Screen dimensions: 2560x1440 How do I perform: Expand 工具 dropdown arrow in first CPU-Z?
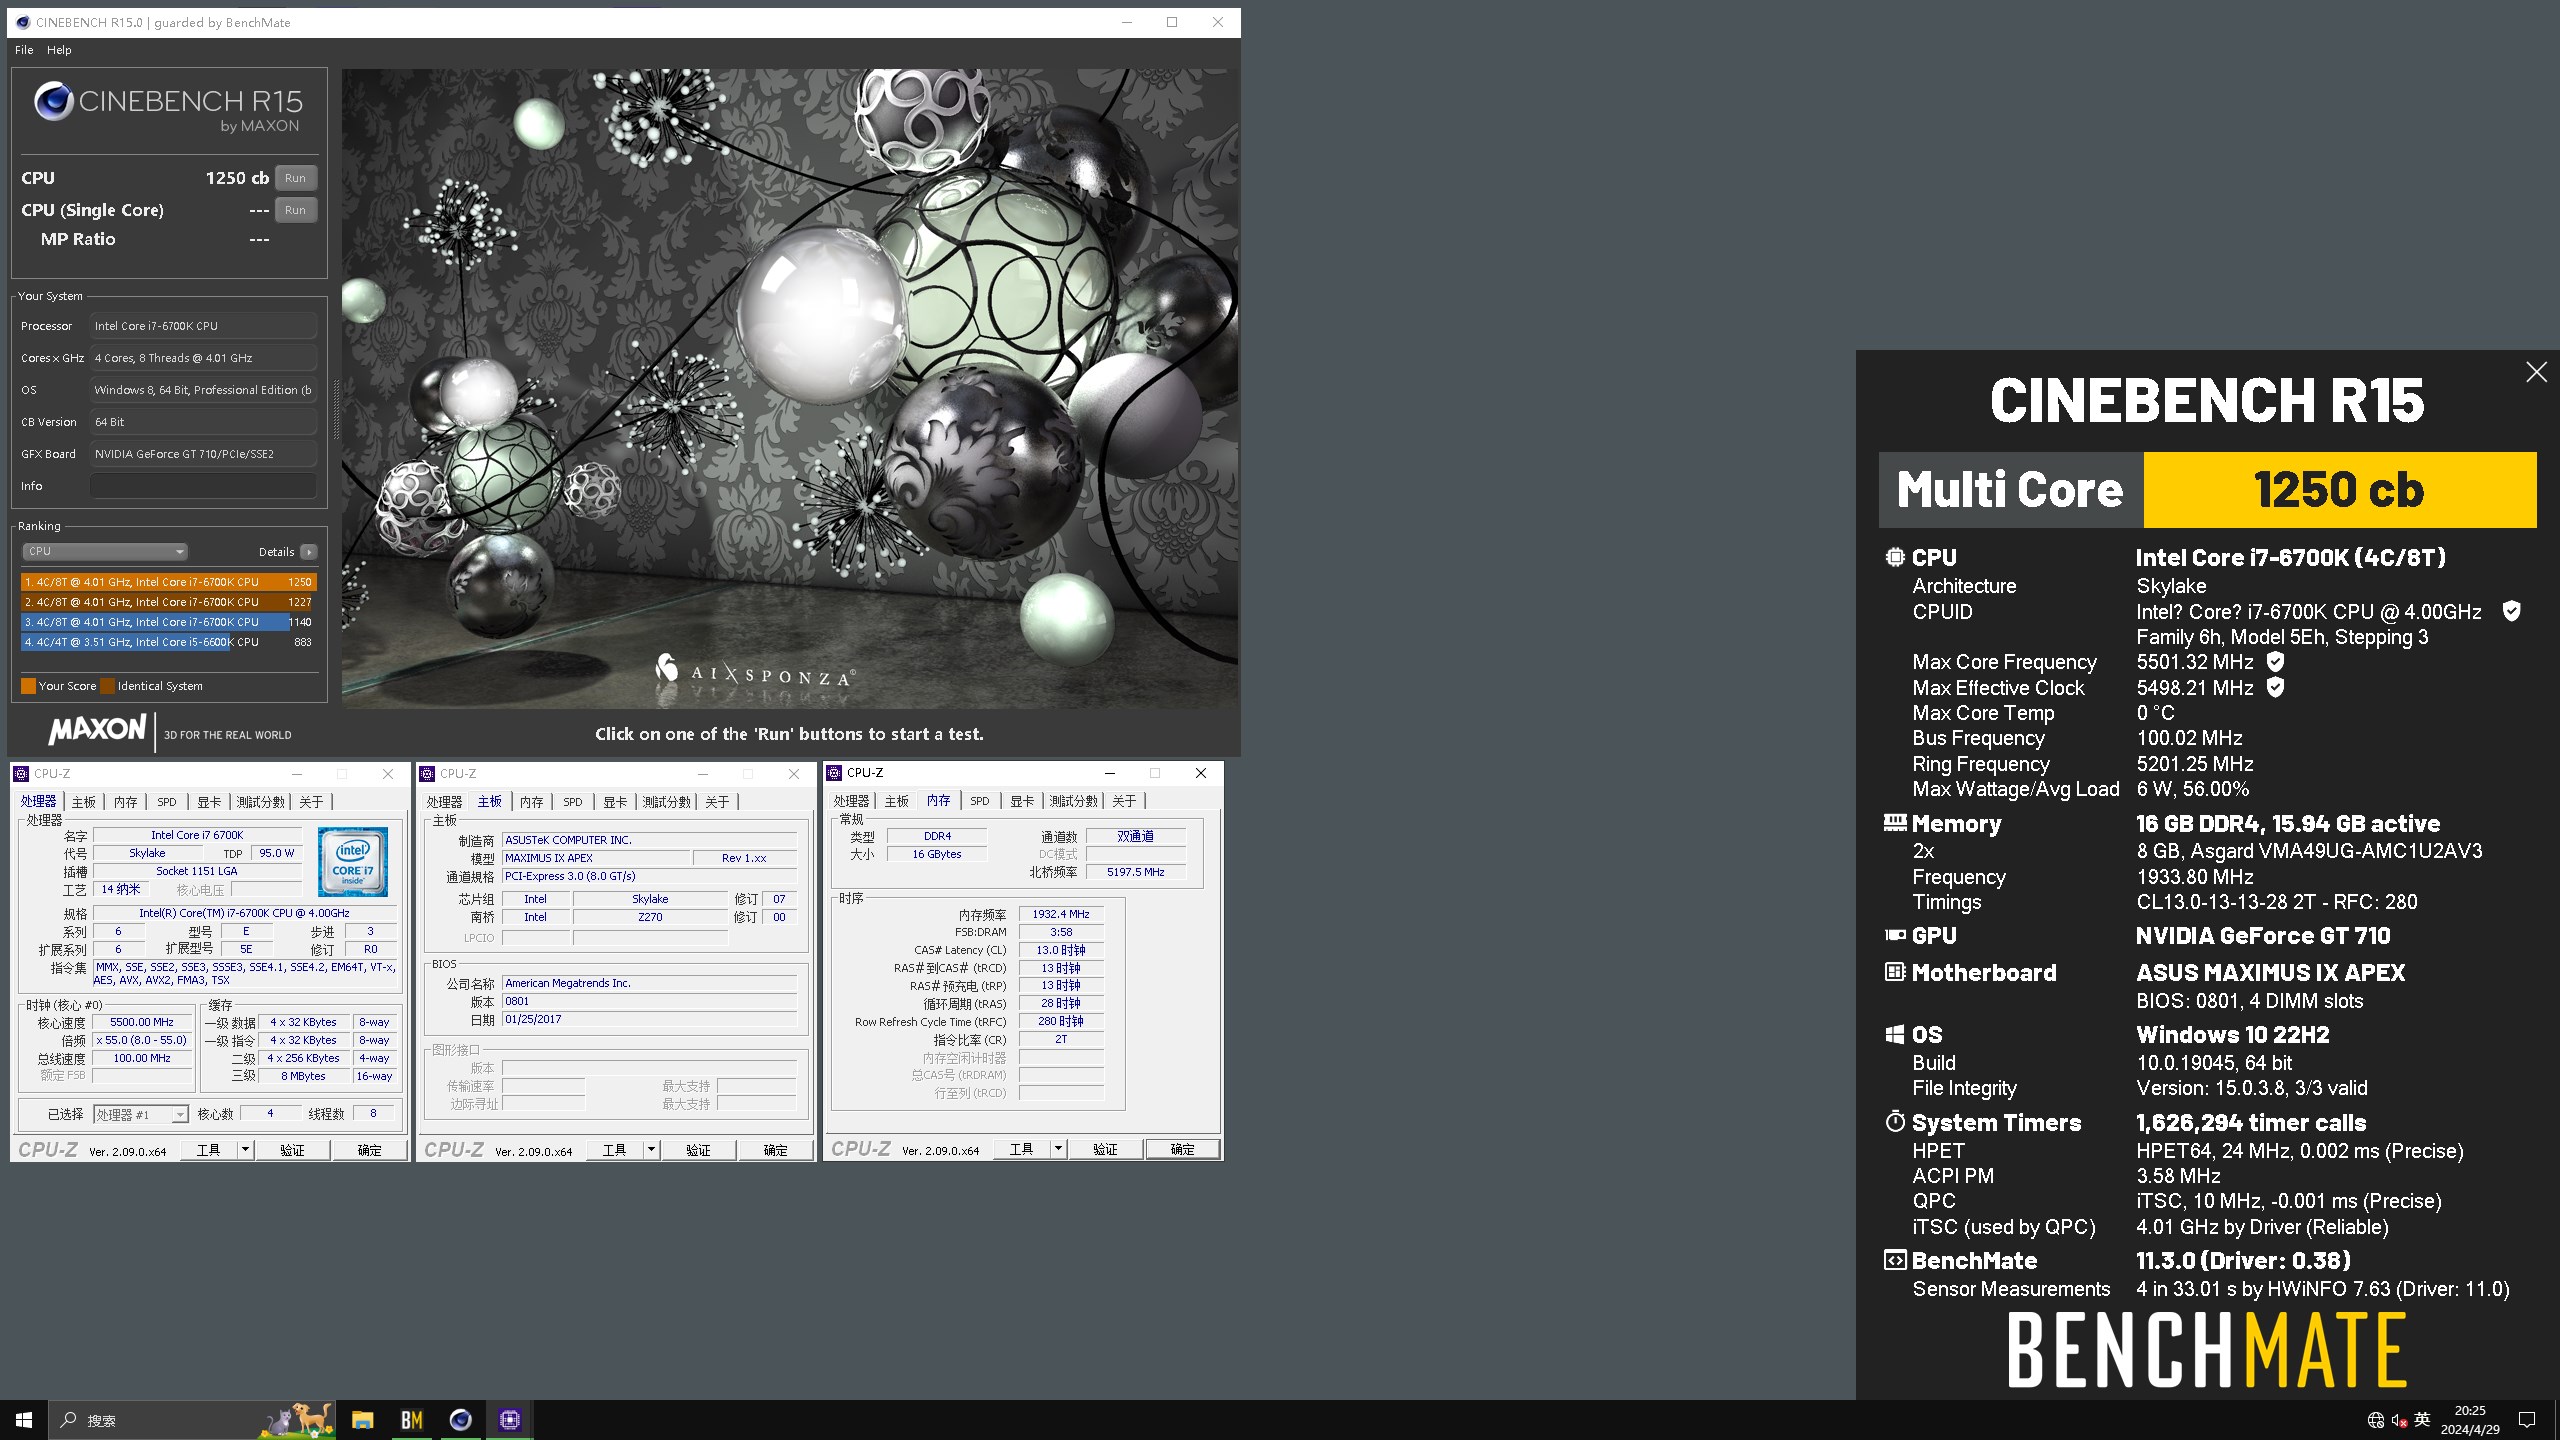[x=245, y=1150]
